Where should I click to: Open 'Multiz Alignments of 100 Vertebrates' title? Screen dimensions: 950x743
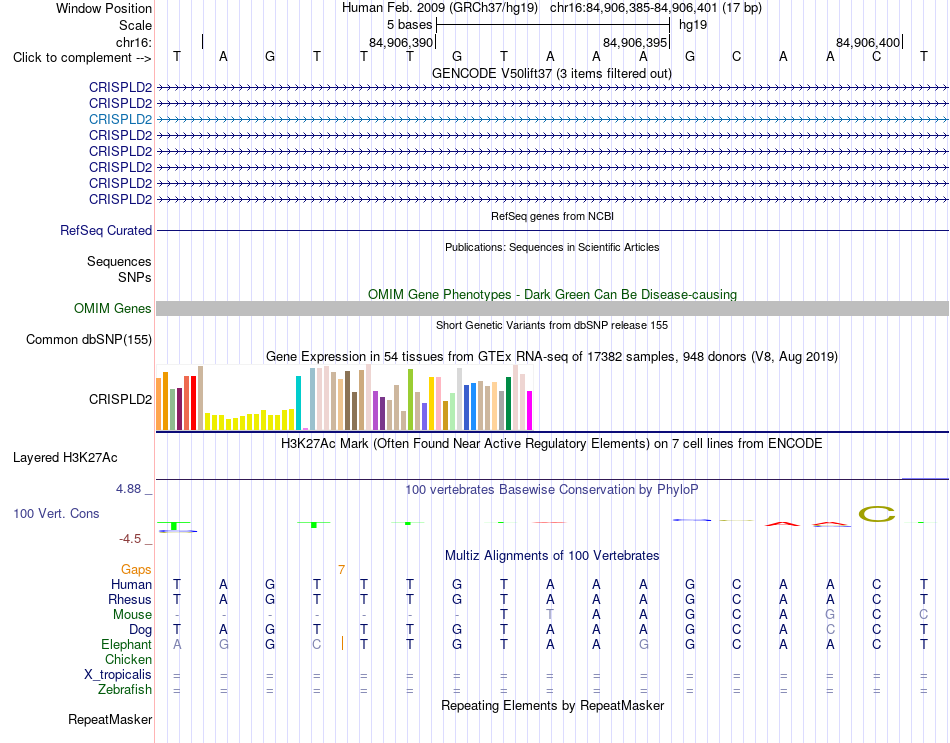coord(552,555)
